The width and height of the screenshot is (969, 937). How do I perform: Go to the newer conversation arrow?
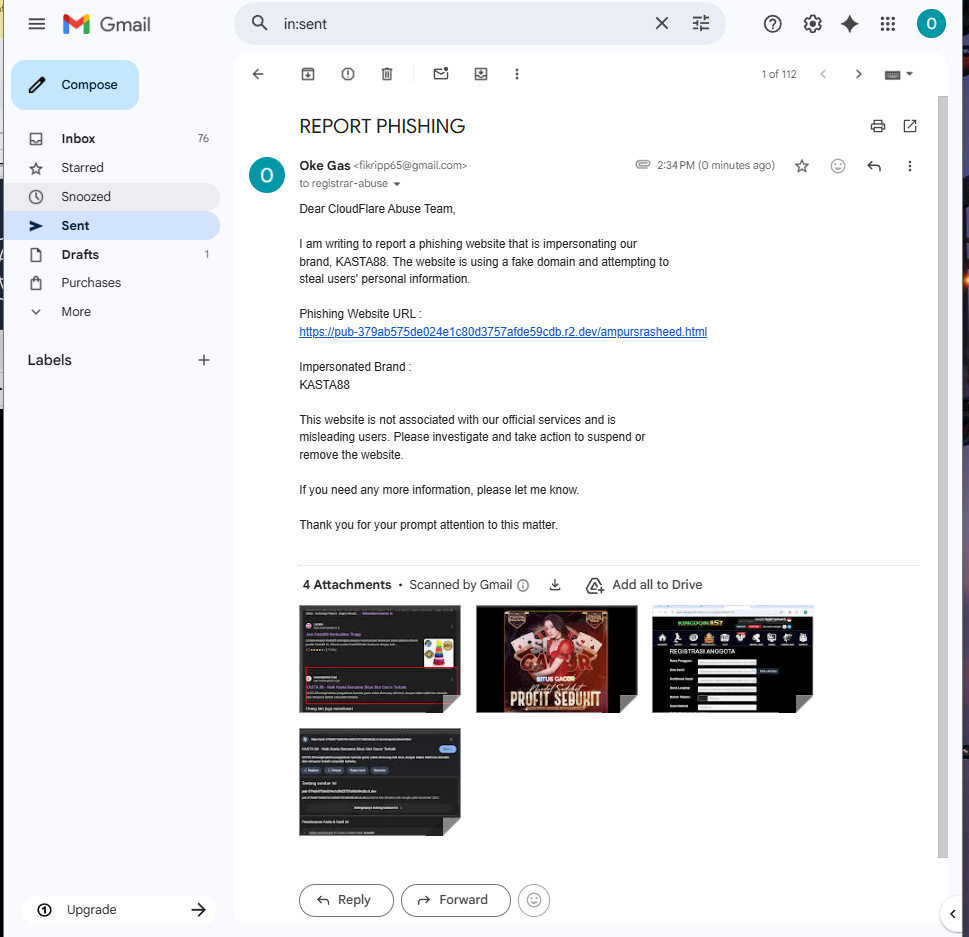823,74
